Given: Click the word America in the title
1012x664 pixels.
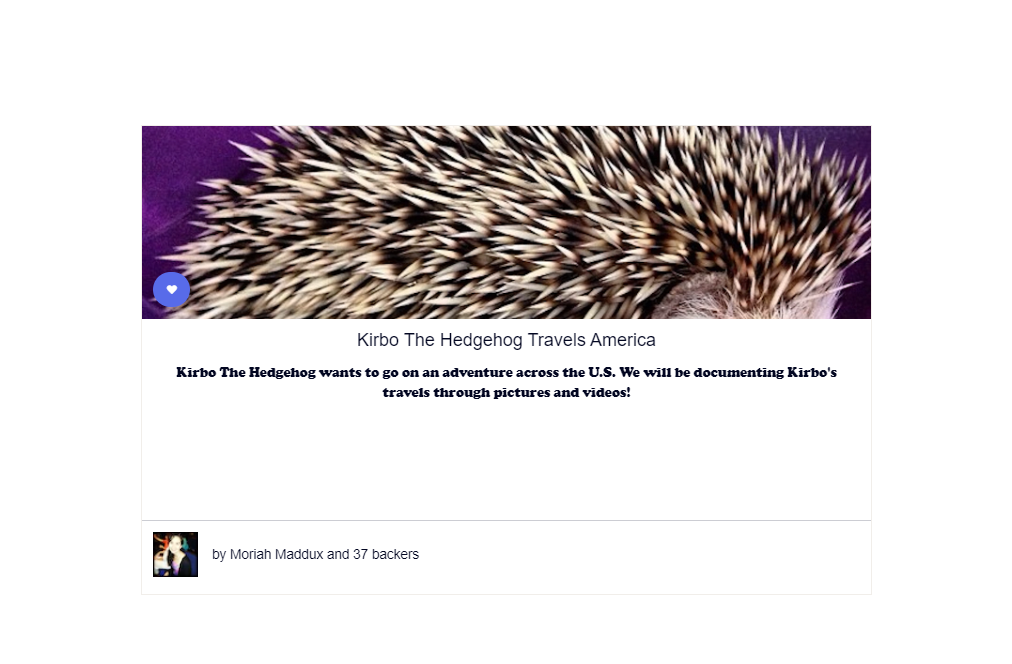Looking at the screenshot, I should pyautogui.click(x=623, y=340).
